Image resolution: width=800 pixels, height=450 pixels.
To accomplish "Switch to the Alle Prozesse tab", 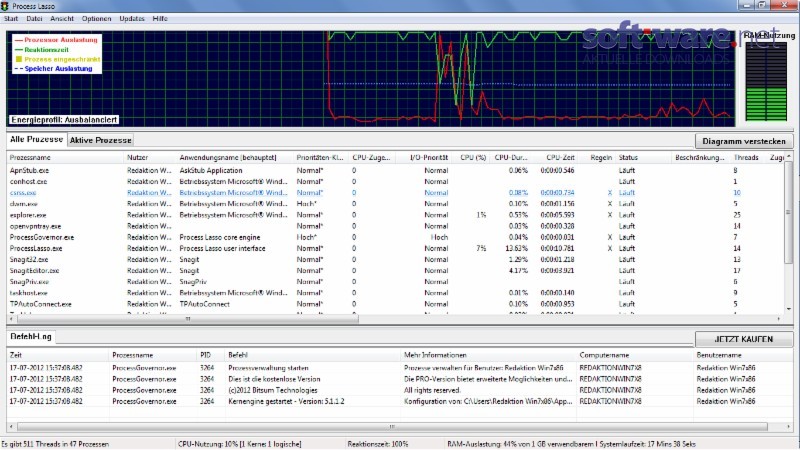I will 36,139.
